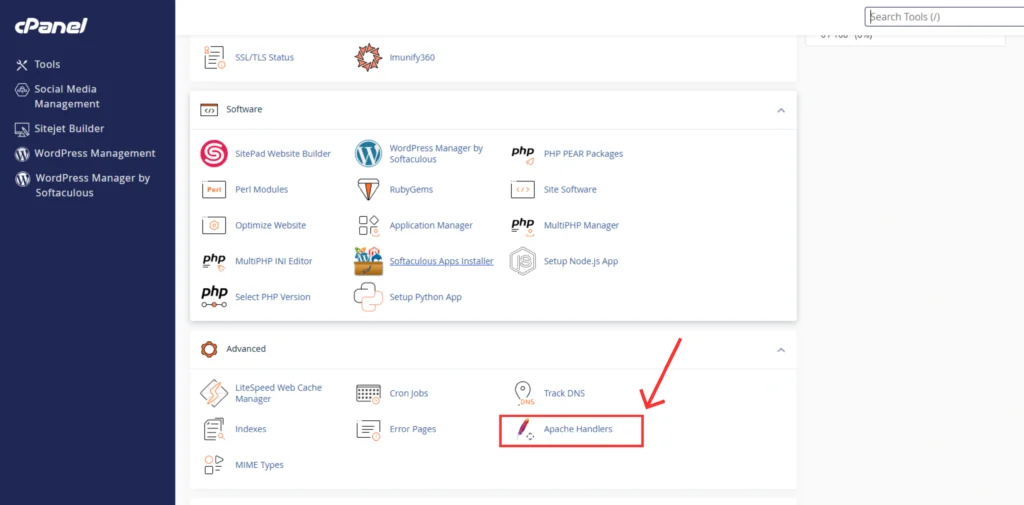
Task: Open the Select PHP Version link
Action: coord(273,297)
